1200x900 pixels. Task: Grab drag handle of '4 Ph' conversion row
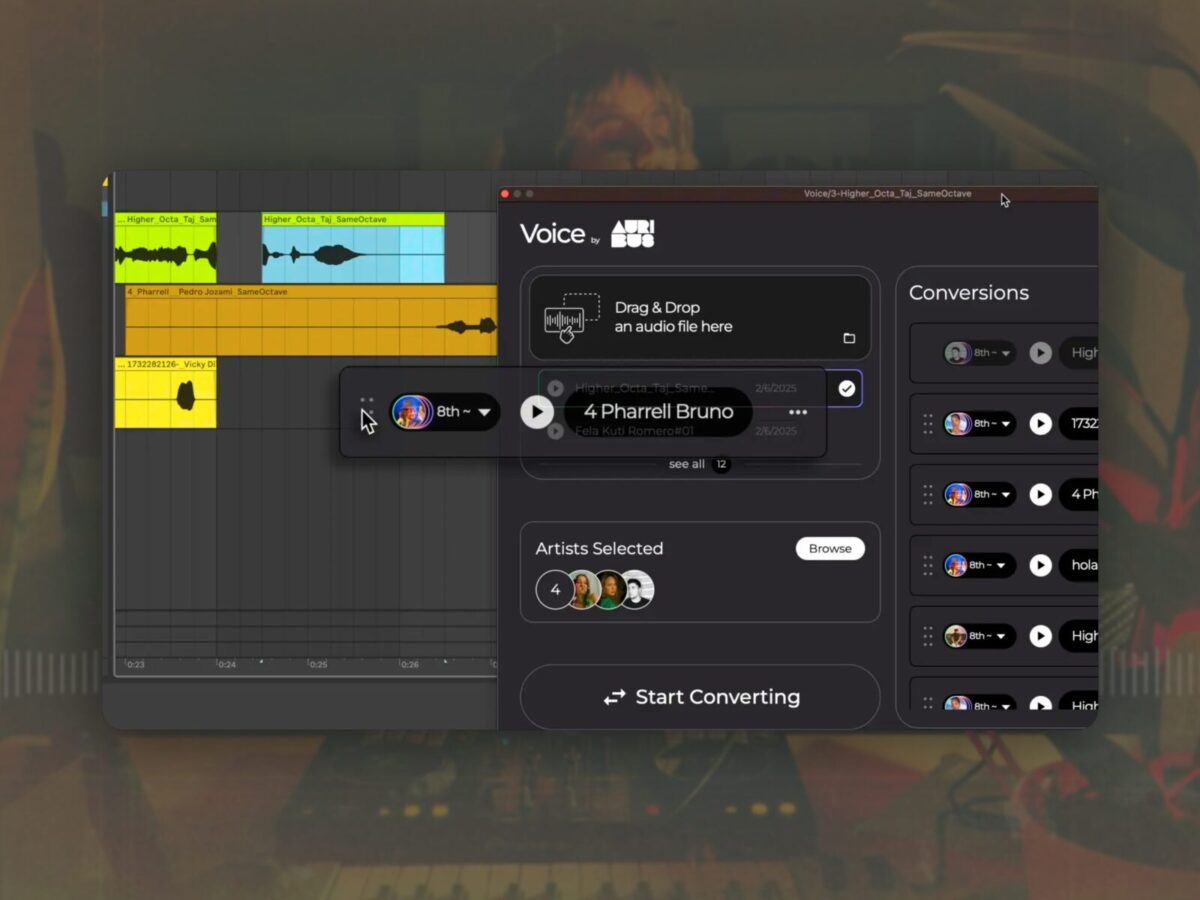[x=927, y=494]
